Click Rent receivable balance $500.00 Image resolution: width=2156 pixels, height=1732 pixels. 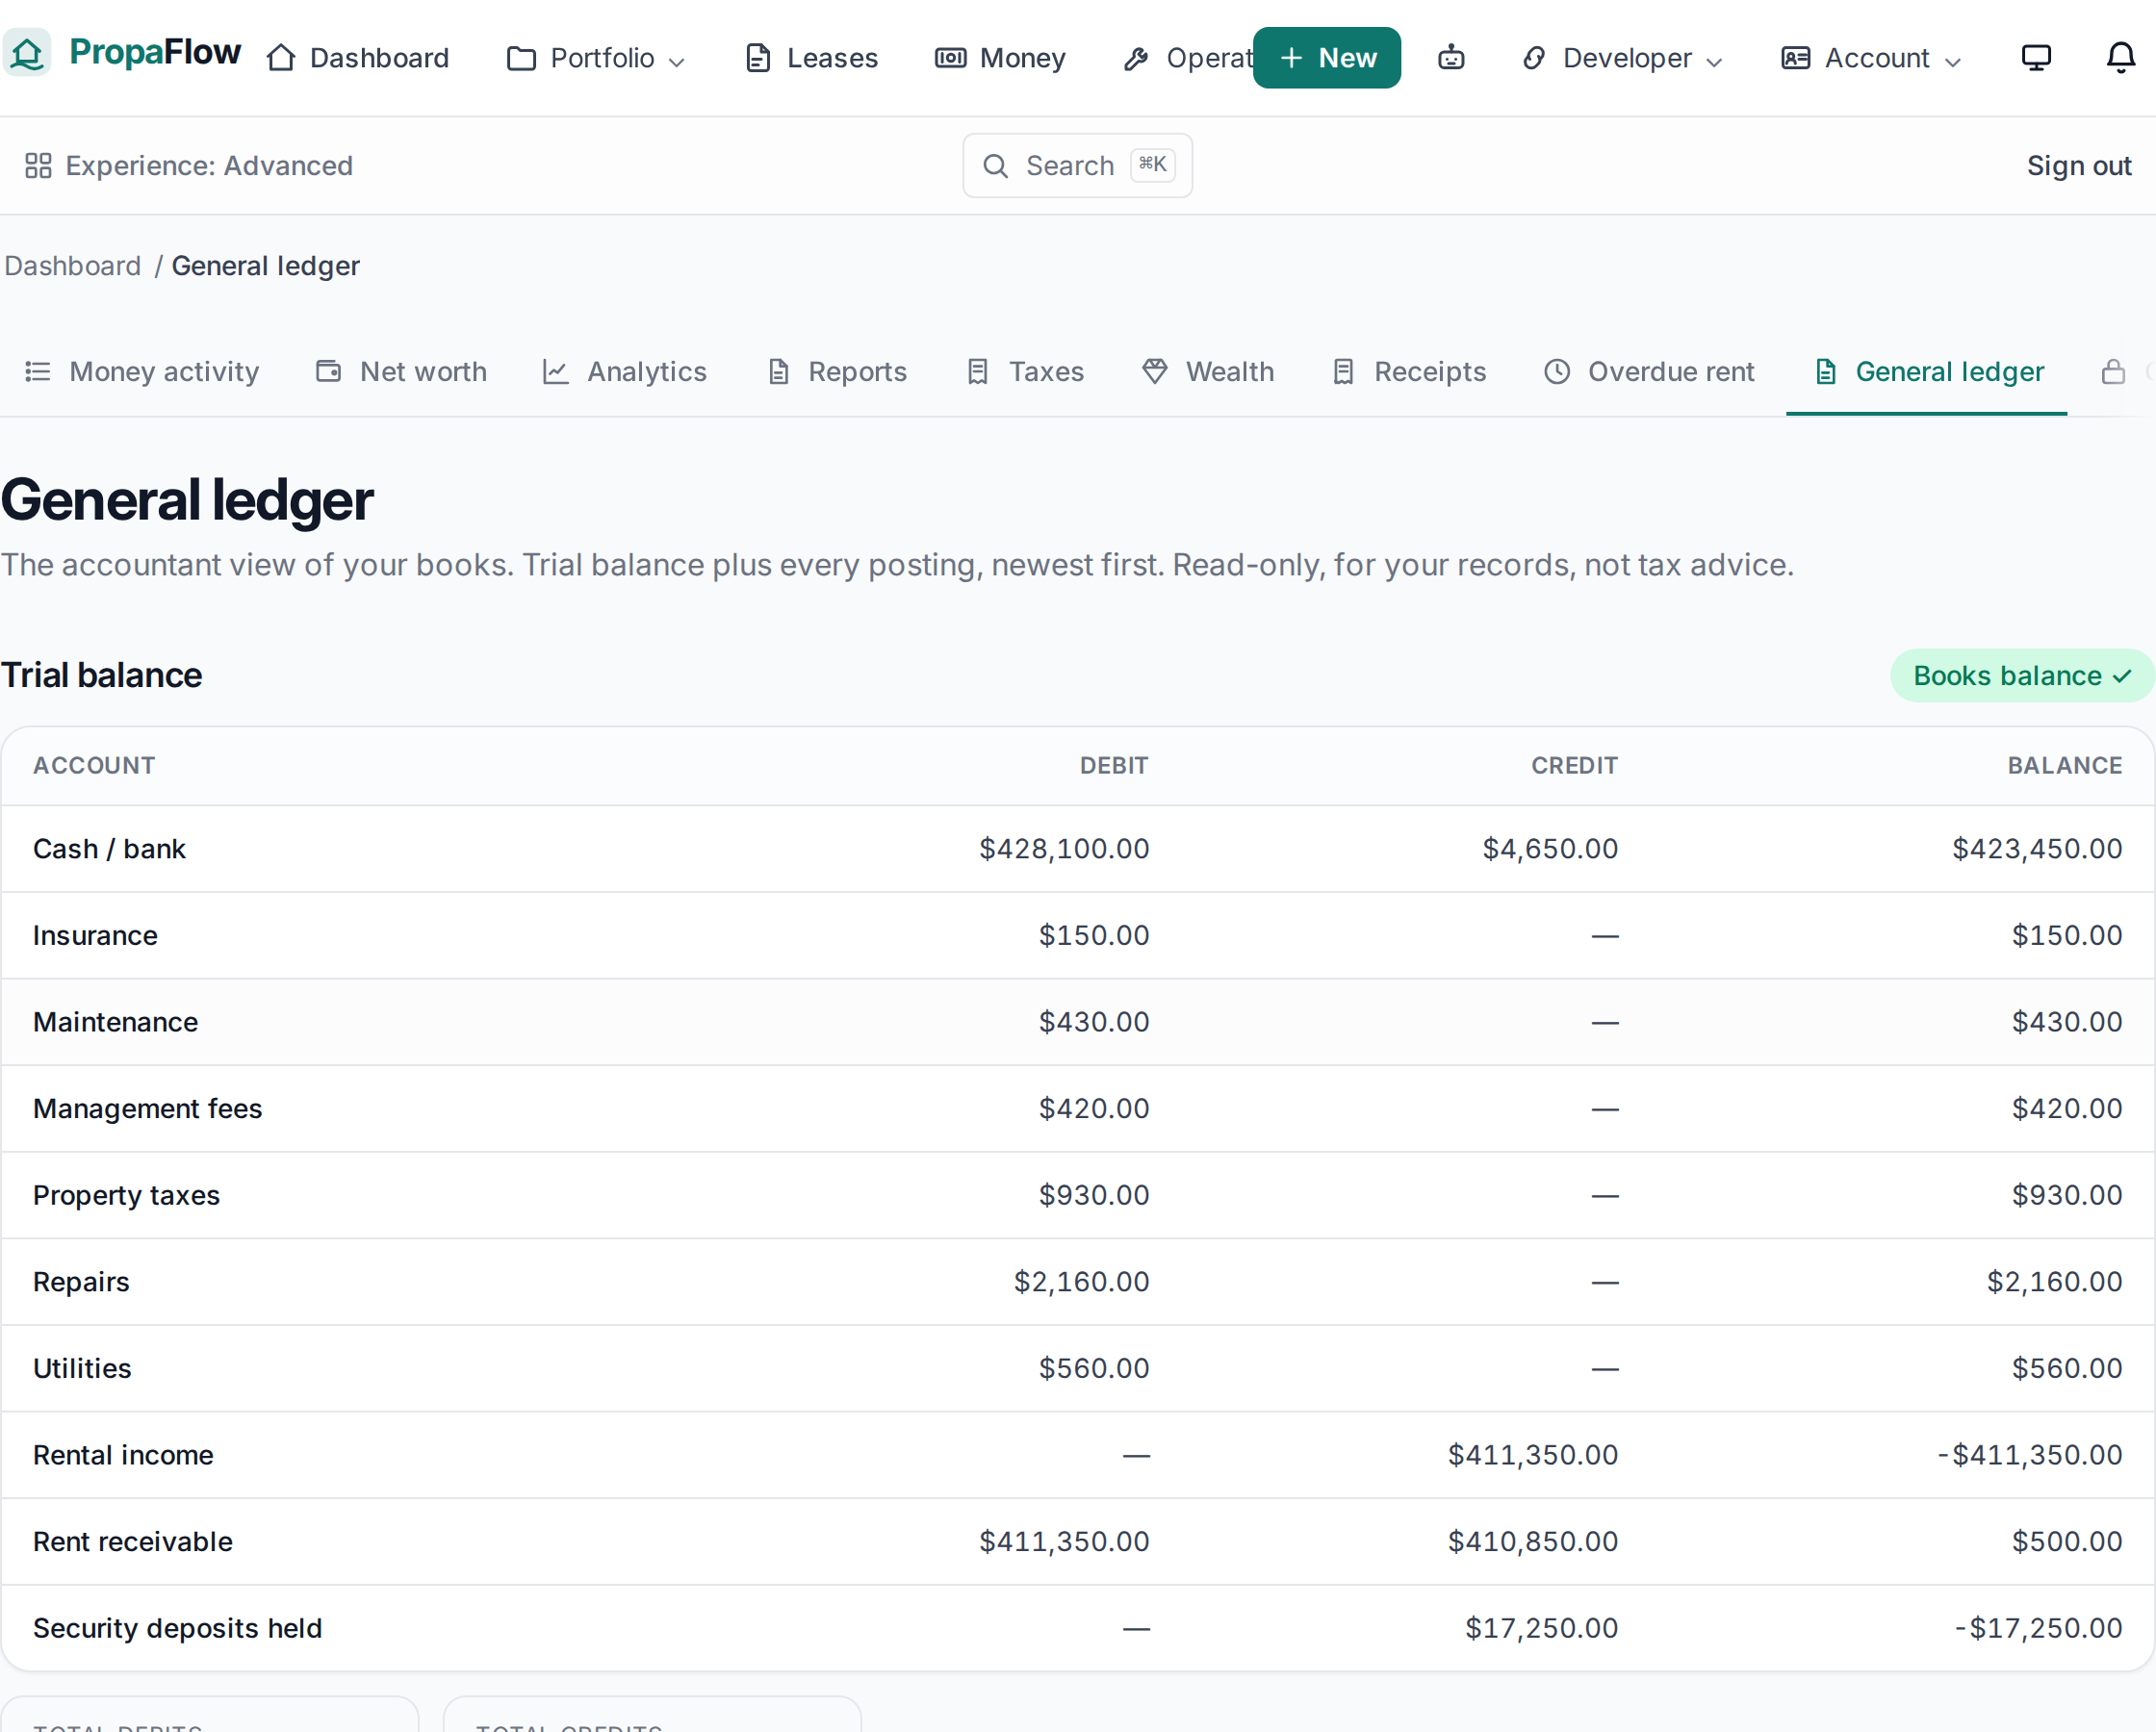tap(2066, 1542)
